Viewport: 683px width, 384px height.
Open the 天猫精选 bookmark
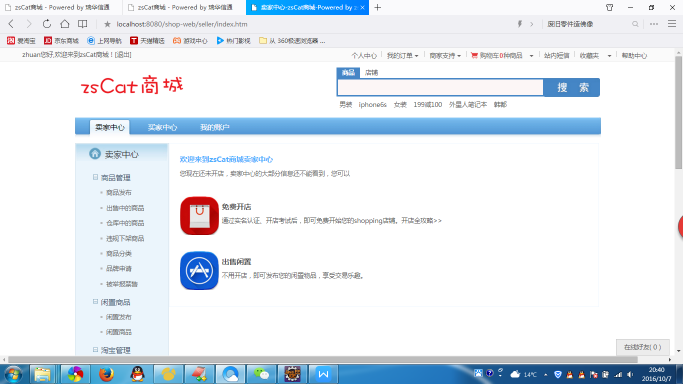pyautogui.click(x=147, y=40)
